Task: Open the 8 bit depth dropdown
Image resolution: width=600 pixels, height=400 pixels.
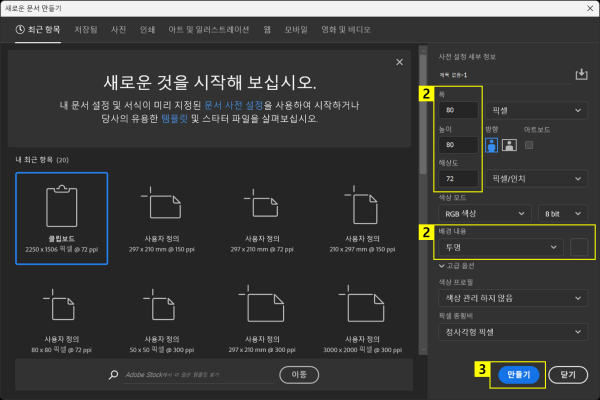Action: 562,214
